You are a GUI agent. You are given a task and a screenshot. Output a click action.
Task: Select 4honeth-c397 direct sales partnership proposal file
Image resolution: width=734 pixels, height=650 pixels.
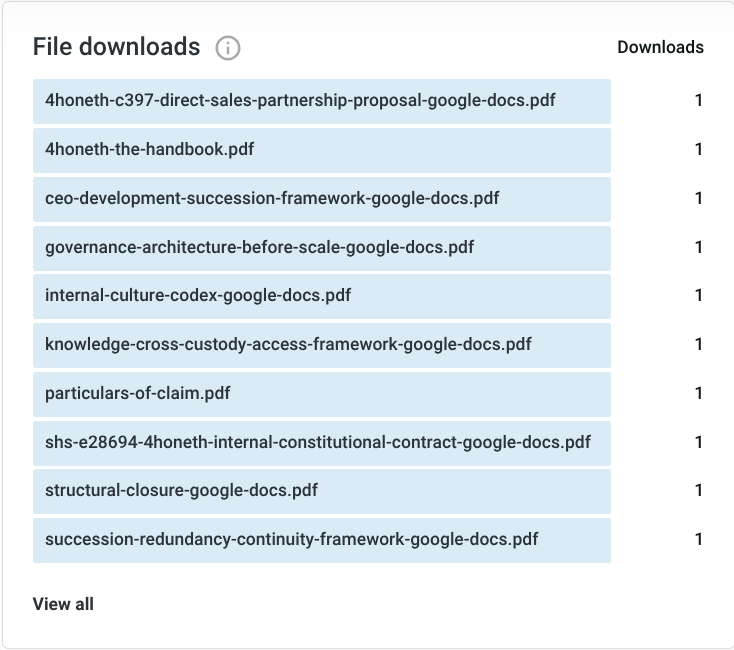pos(300,101)
